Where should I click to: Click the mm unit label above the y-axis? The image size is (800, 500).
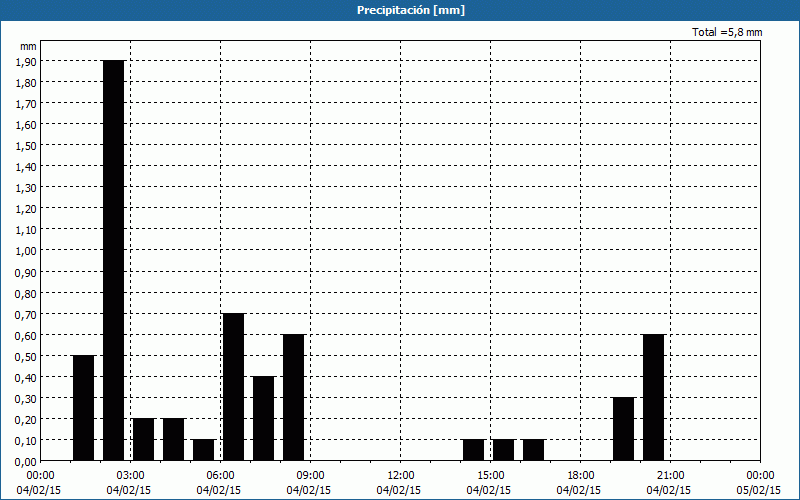(x=28, y=46)
